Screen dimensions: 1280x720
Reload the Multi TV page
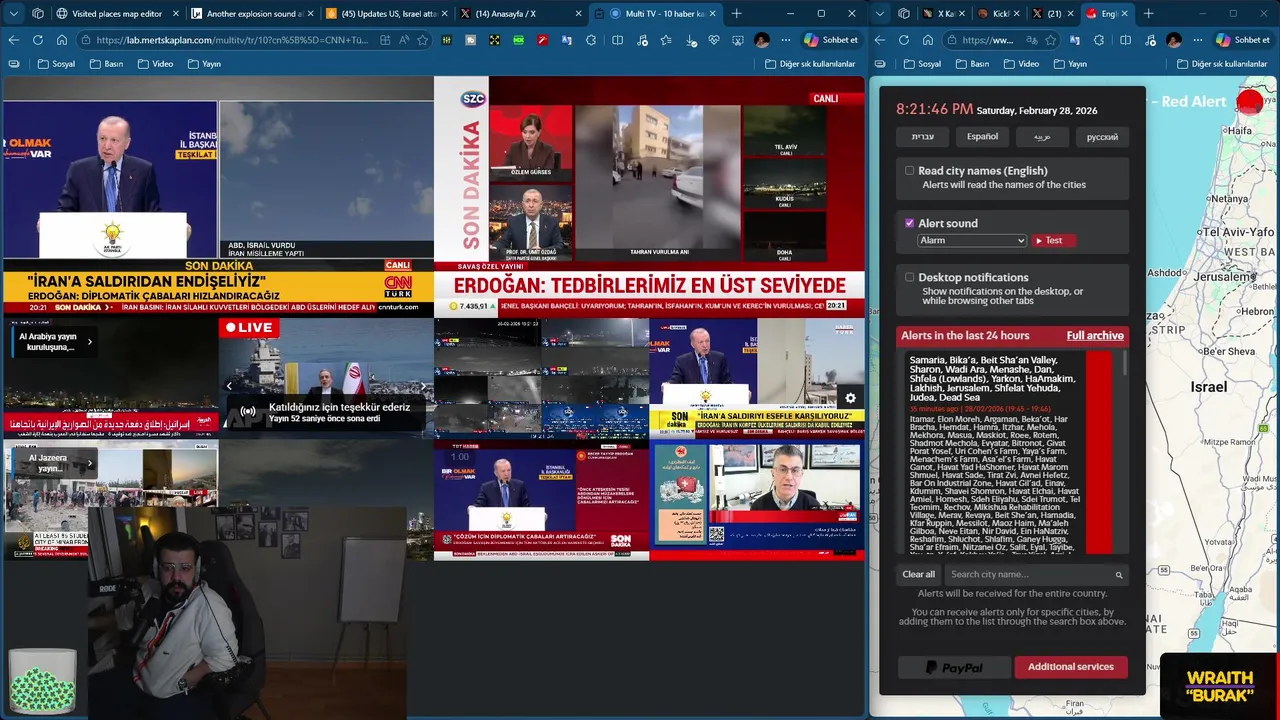point(38,40)
